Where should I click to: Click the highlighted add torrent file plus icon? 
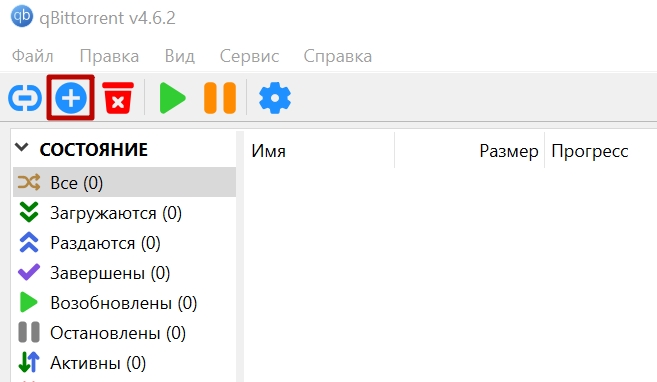point(70,98)
